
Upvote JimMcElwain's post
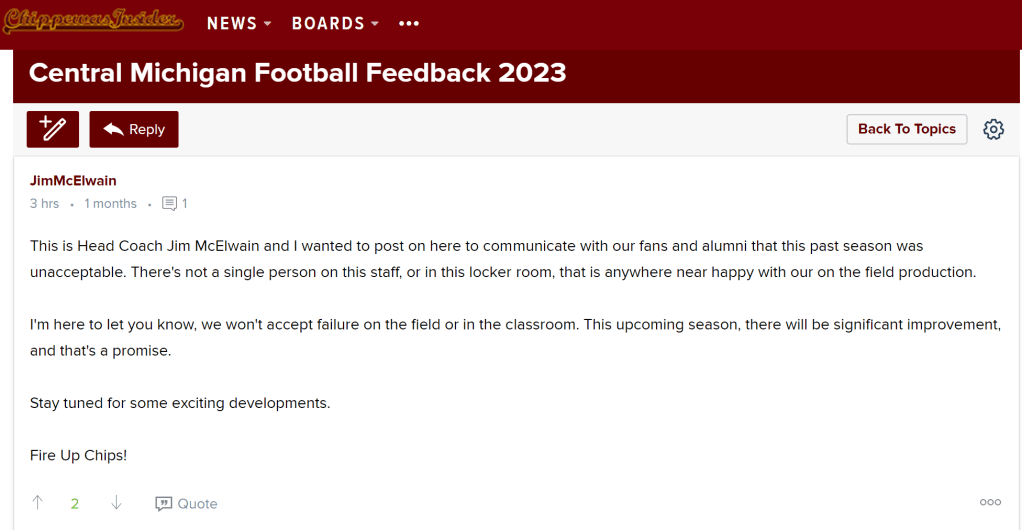[38, 503]
